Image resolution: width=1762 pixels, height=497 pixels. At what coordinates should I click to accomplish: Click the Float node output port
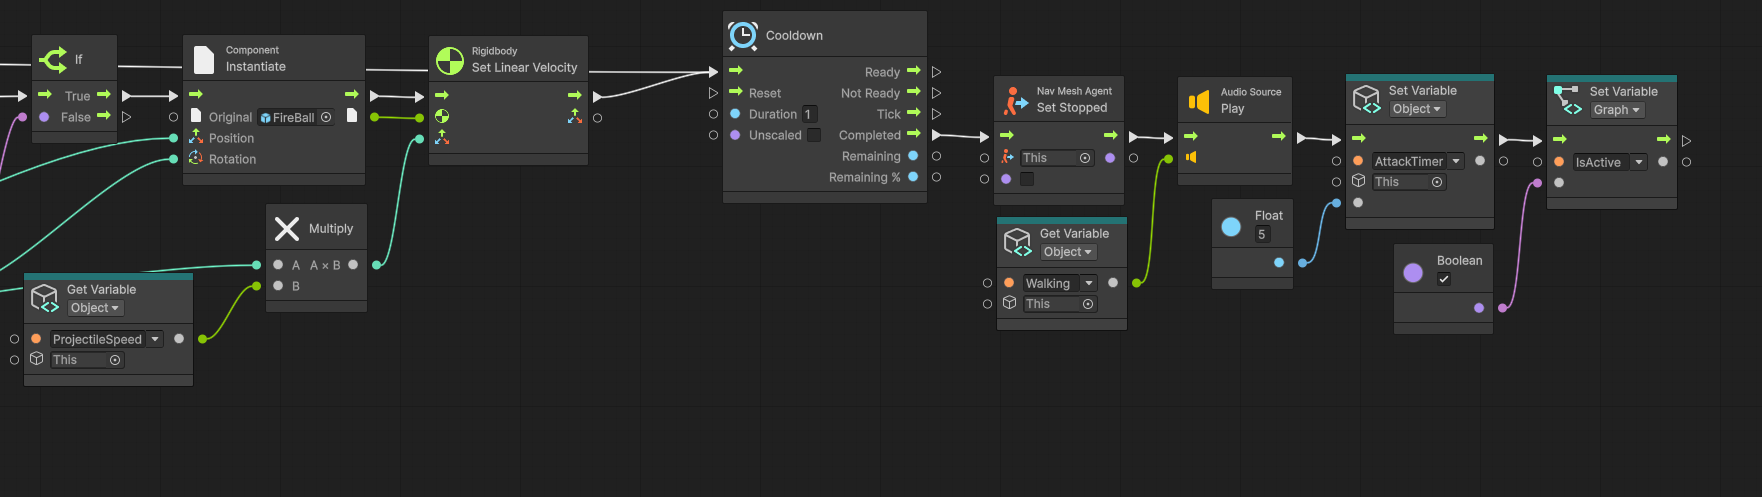point(1279,262)
